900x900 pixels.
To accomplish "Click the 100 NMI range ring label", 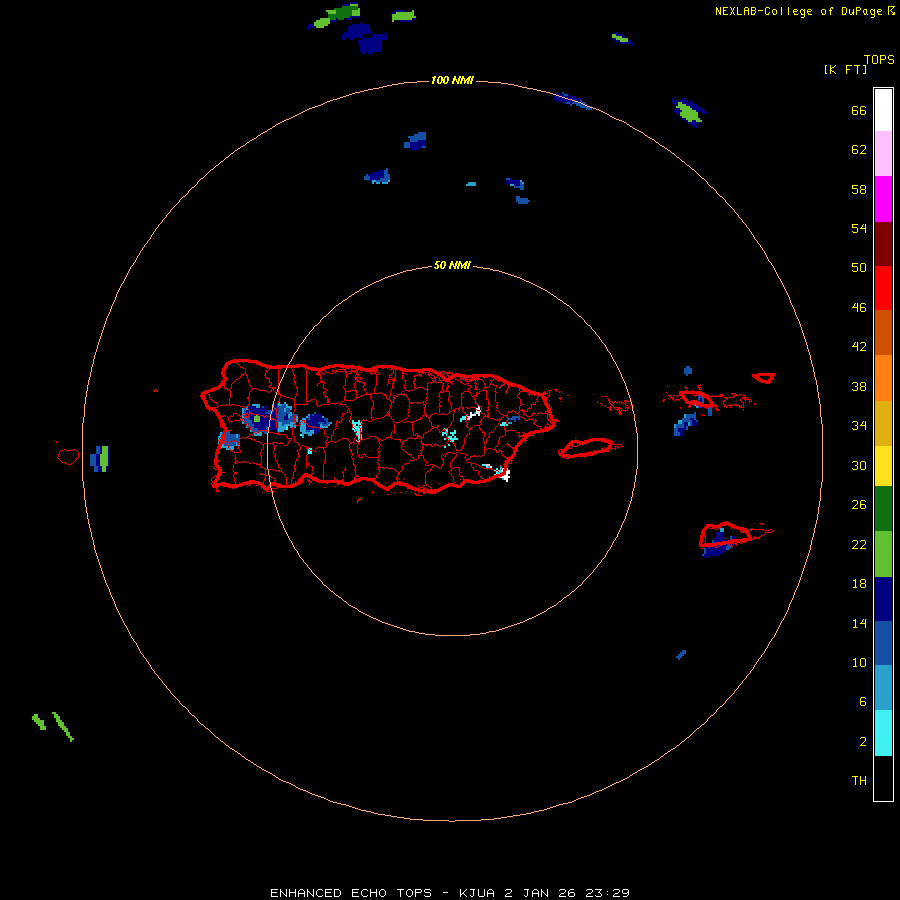I will [x=452, y=80].
